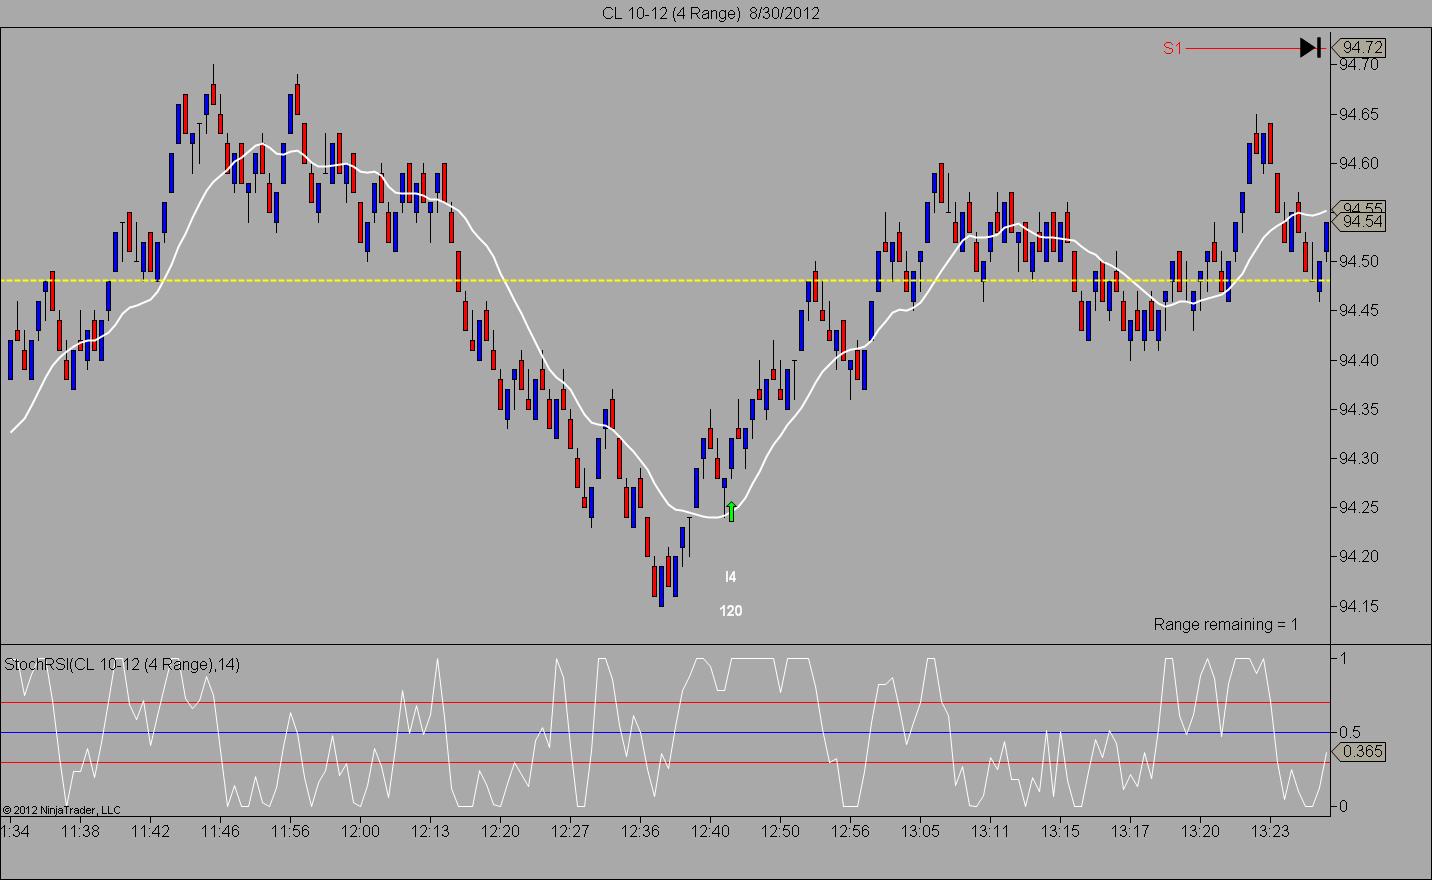Click the Range remaining = 1 text
This screenshot has height=880, width=1432.
click(1226, 624)
